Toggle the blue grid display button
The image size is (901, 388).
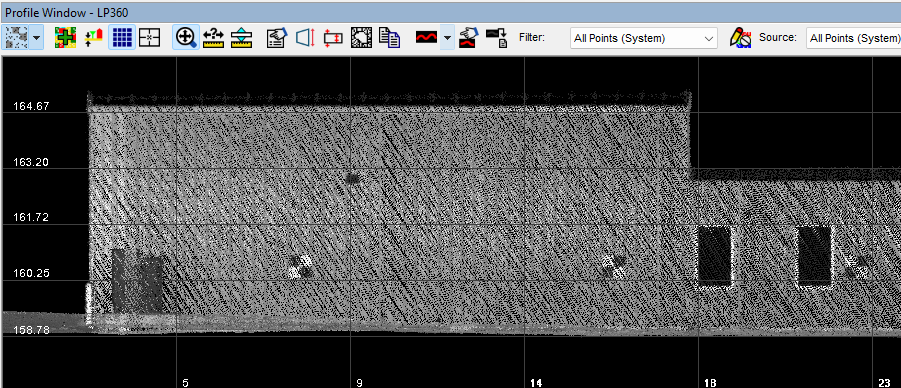pos(122,37)
